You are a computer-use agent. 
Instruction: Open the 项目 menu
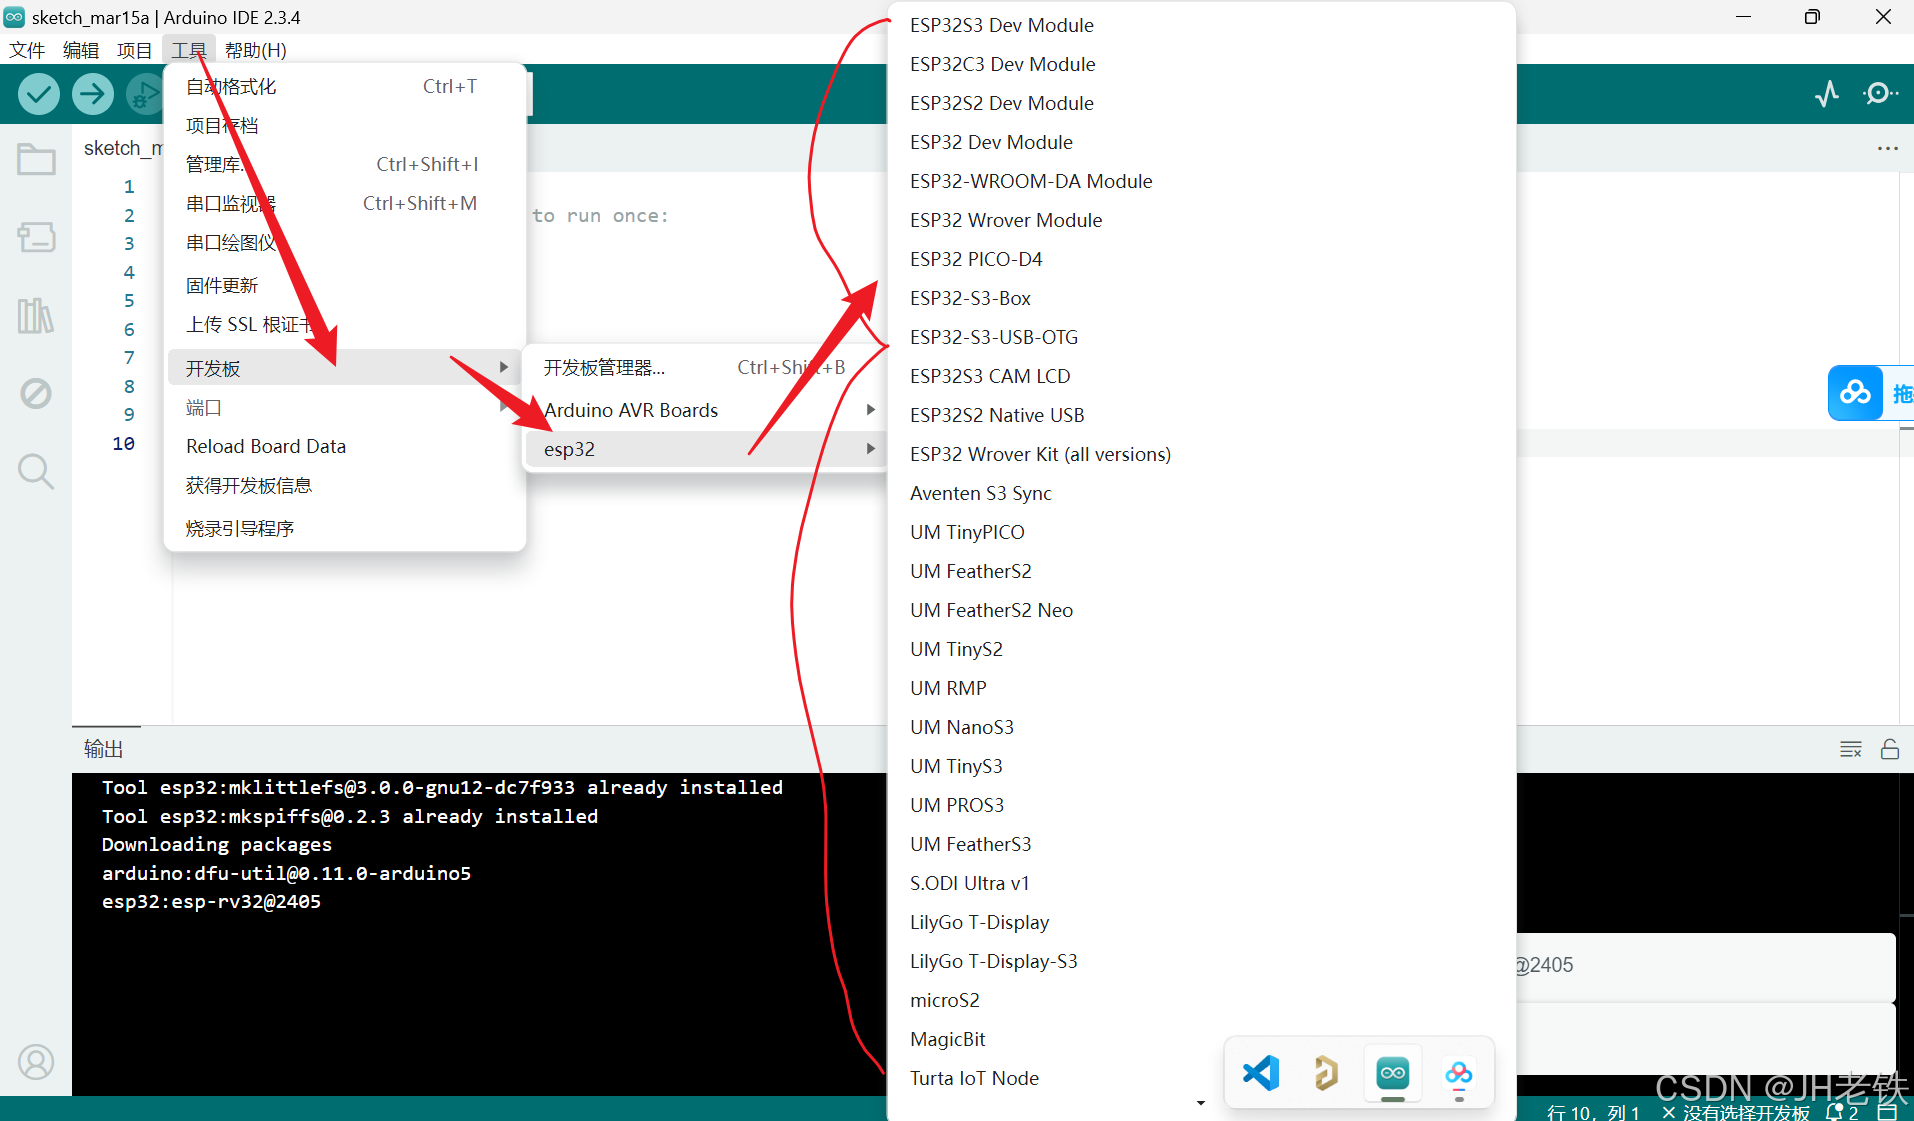pyautogui.click(x=134, y=50)
